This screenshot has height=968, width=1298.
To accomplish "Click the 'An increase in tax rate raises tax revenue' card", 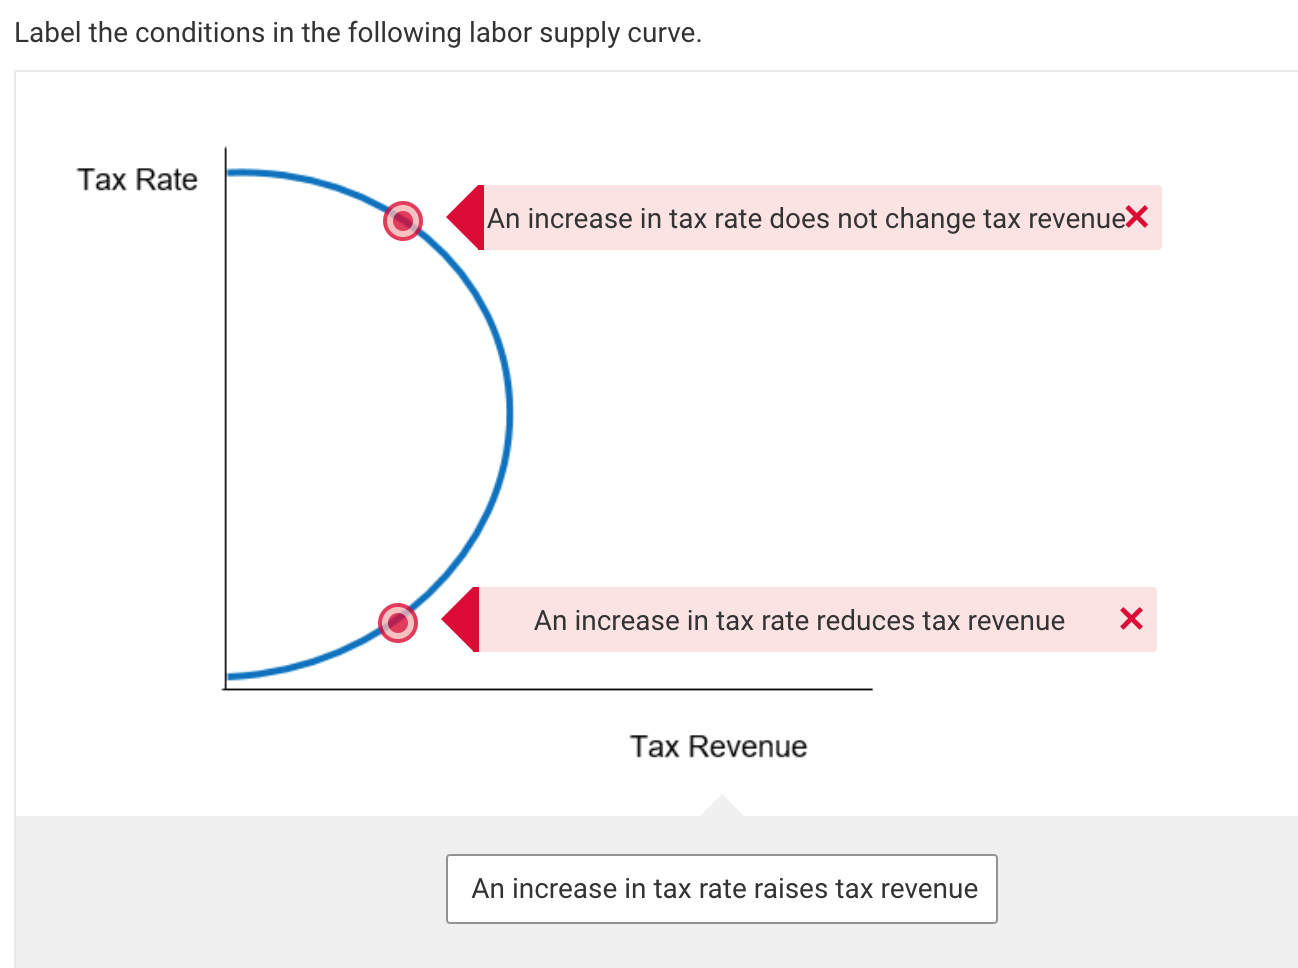I will (x=722, y=888).
